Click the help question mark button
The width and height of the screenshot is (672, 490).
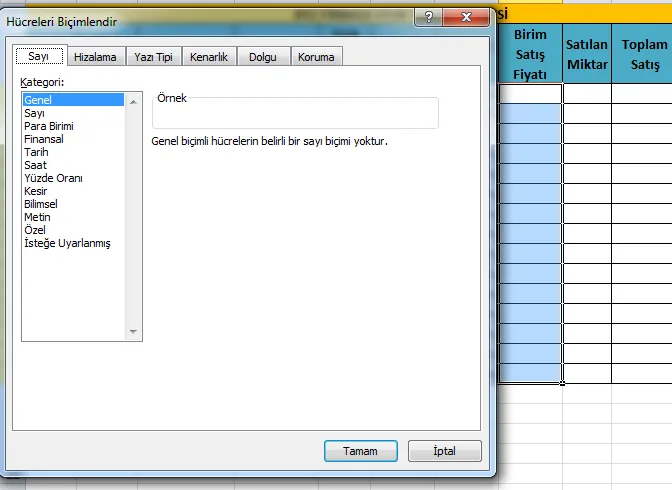[x=429, y=18]
